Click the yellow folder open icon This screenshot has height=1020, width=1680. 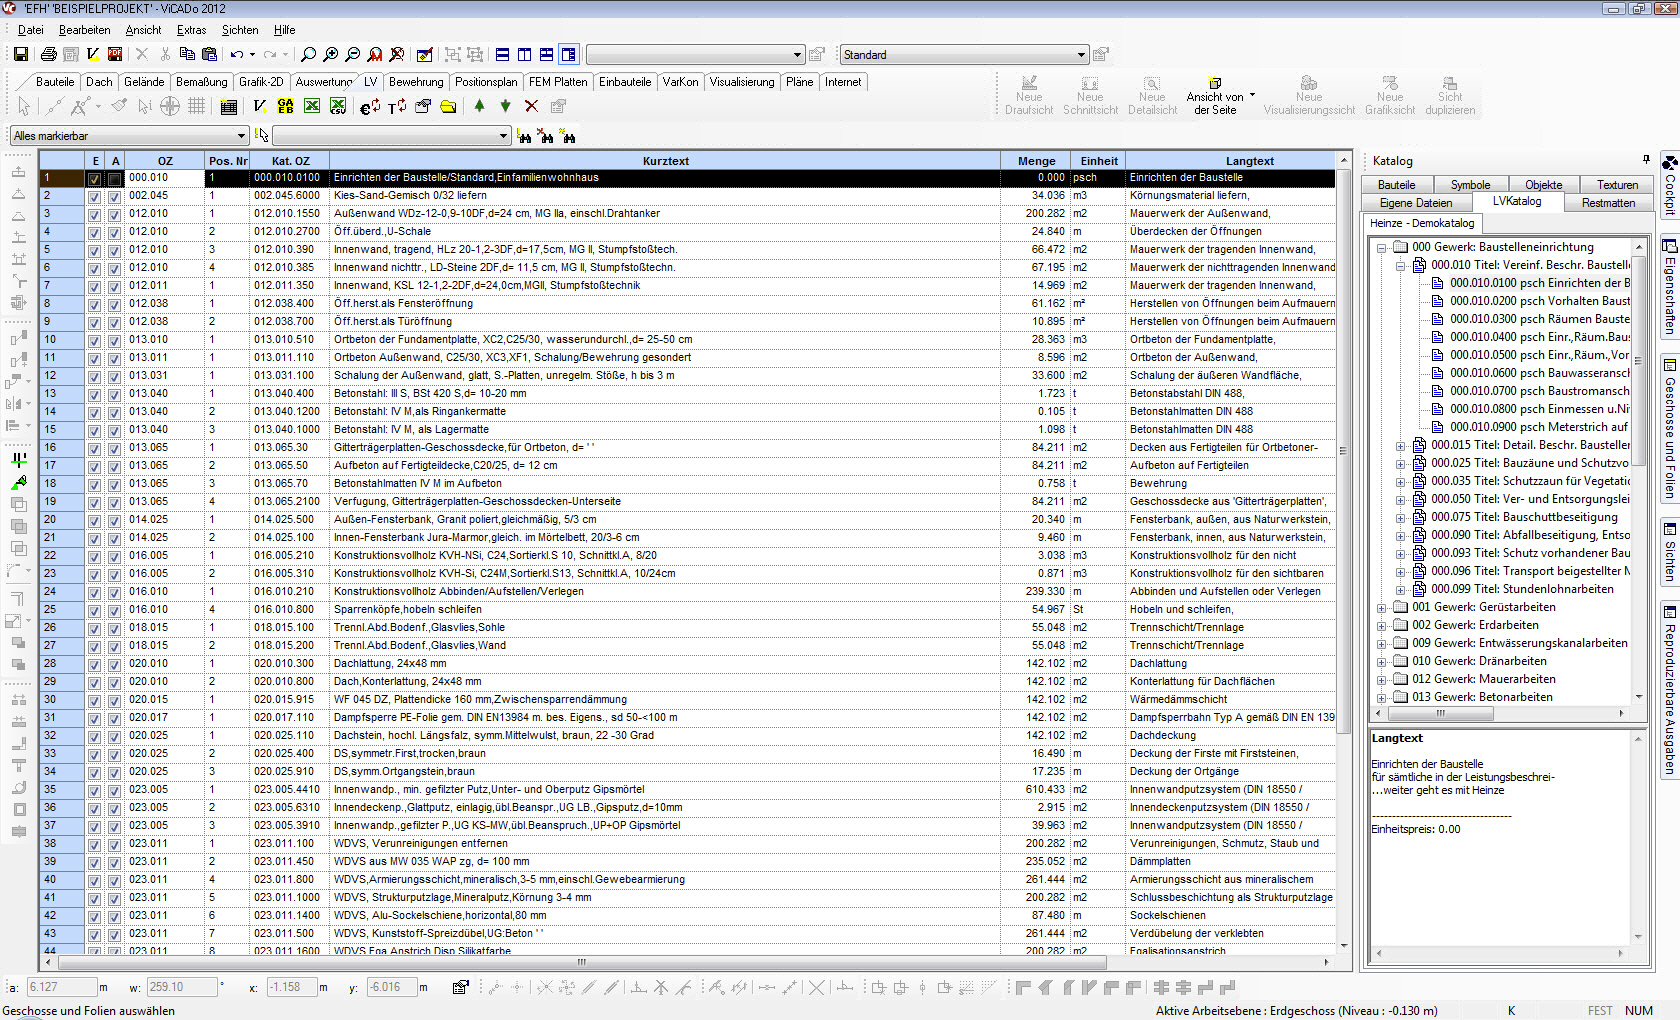[449, 106]
